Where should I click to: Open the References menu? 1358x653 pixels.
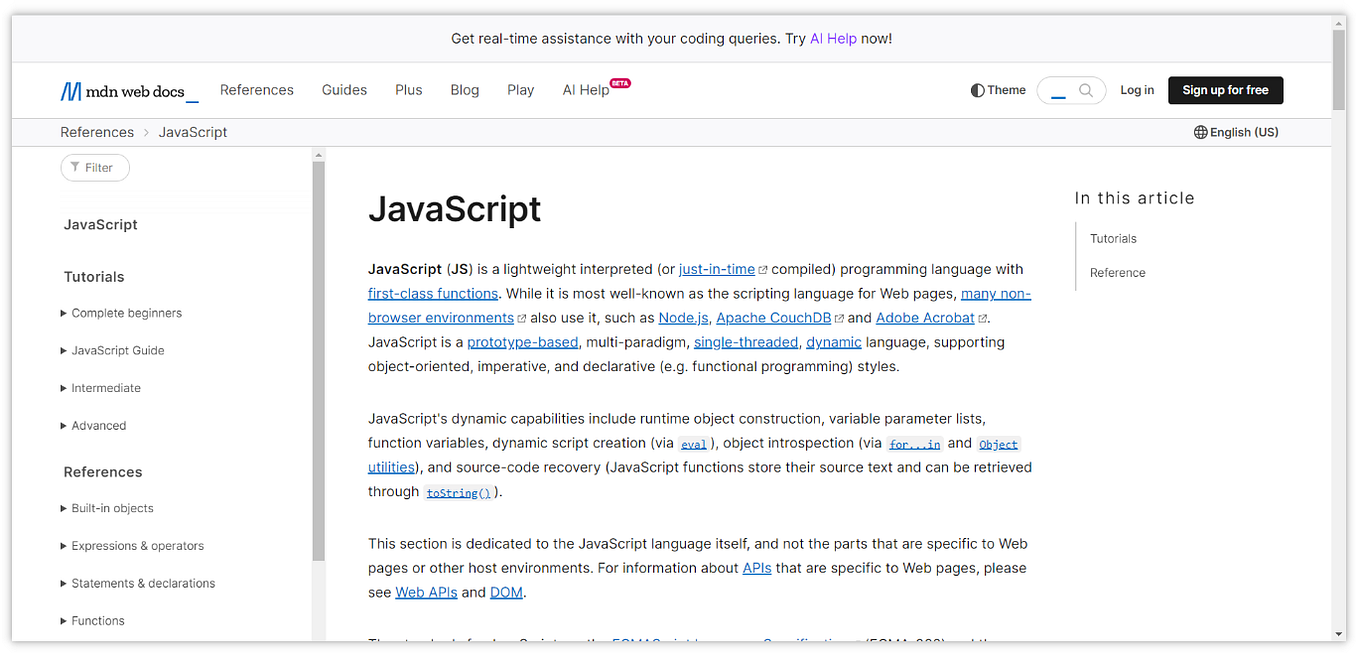pos(257,90)
